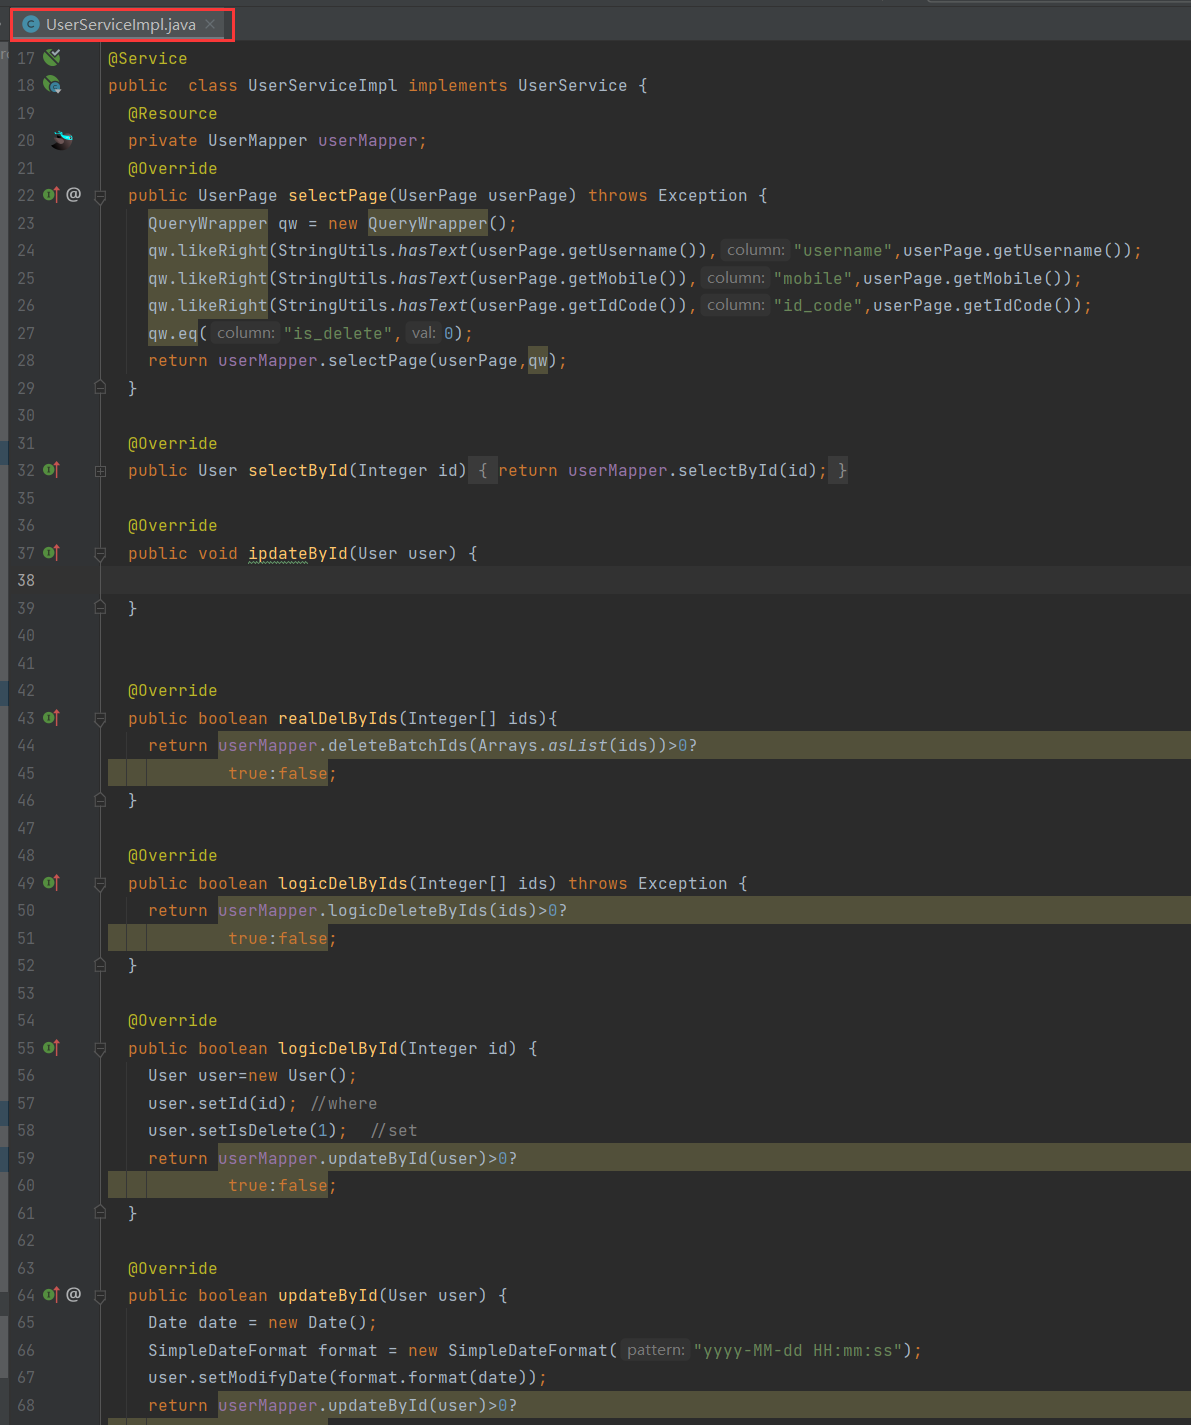Viewport: 1191px width, 1425px height.
Task: Click the implements-method gutter icon for logicDelById
Action: (x=52, y=1048)
